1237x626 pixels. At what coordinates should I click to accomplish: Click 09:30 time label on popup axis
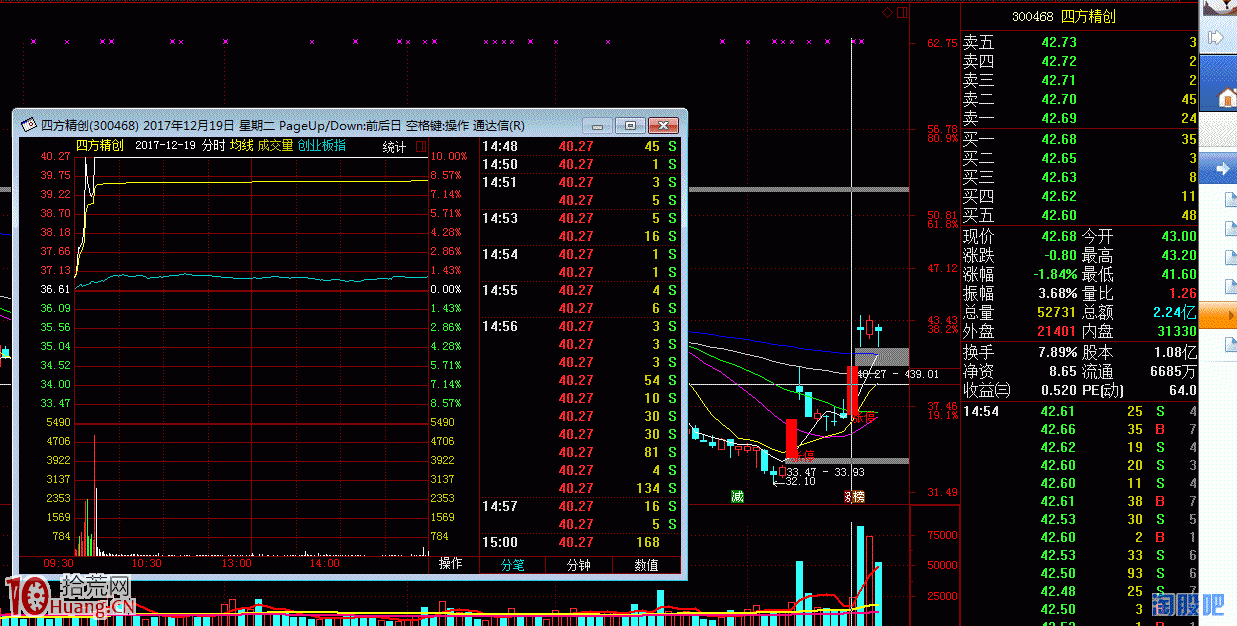[x=60, y=563]
